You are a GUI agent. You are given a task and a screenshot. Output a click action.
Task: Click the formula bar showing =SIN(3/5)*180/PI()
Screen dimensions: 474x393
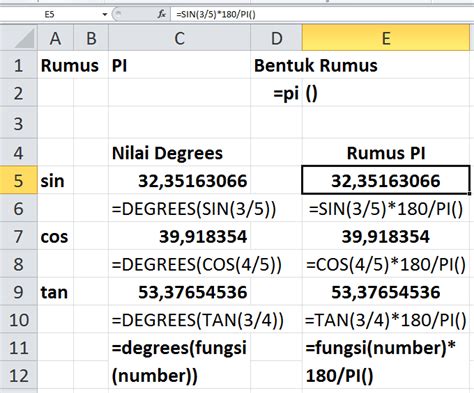tap(322, 14)
